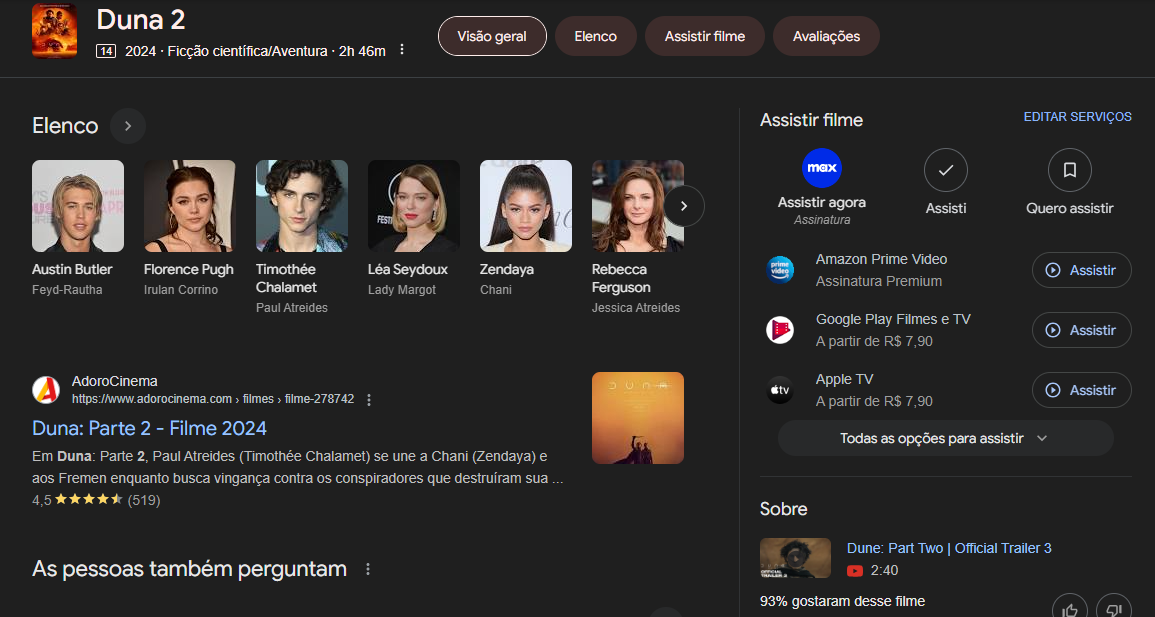Mark the movie as Assisti
This screenshot has height=617, width=1155.
(946, 170)
